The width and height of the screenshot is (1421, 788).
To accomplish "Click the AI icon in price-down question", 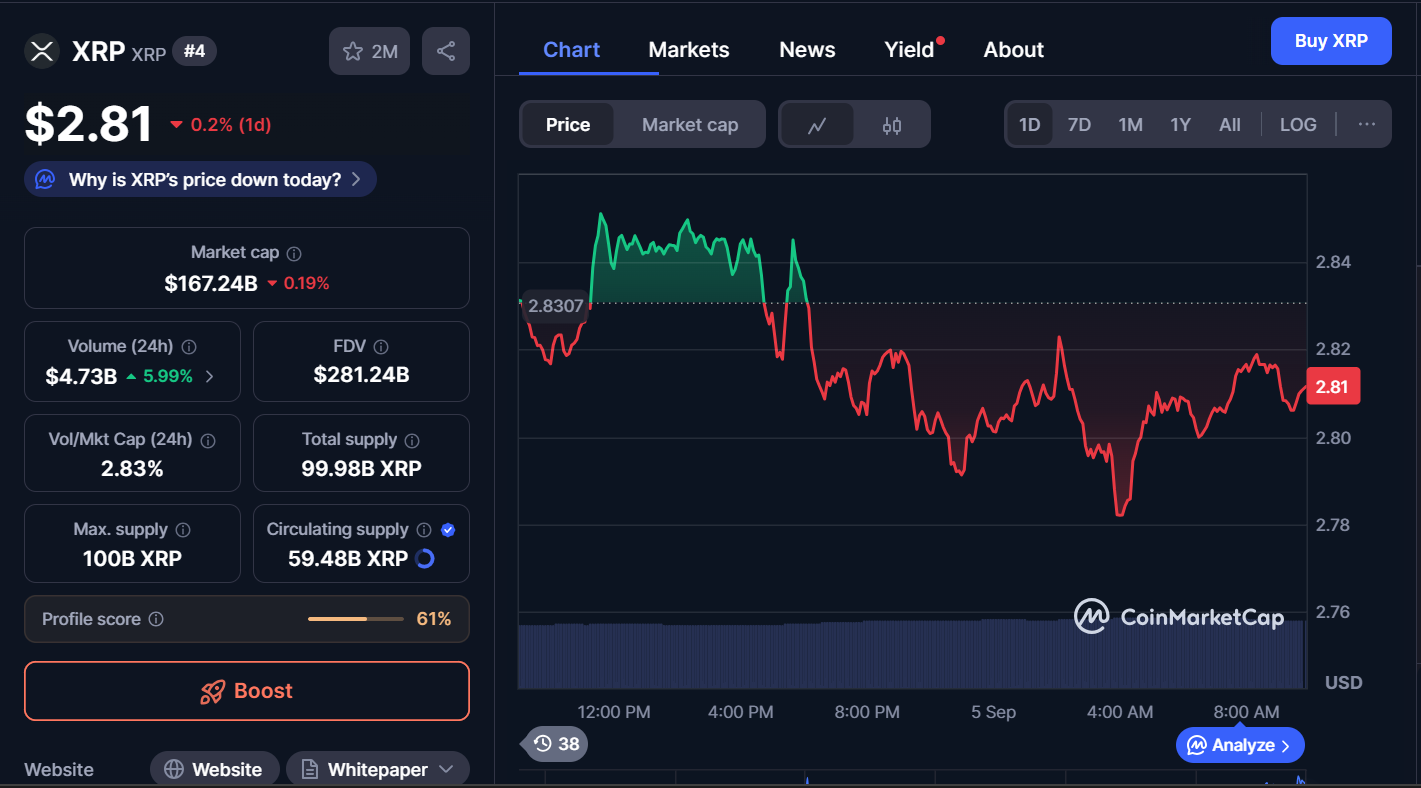I will 45,180.
